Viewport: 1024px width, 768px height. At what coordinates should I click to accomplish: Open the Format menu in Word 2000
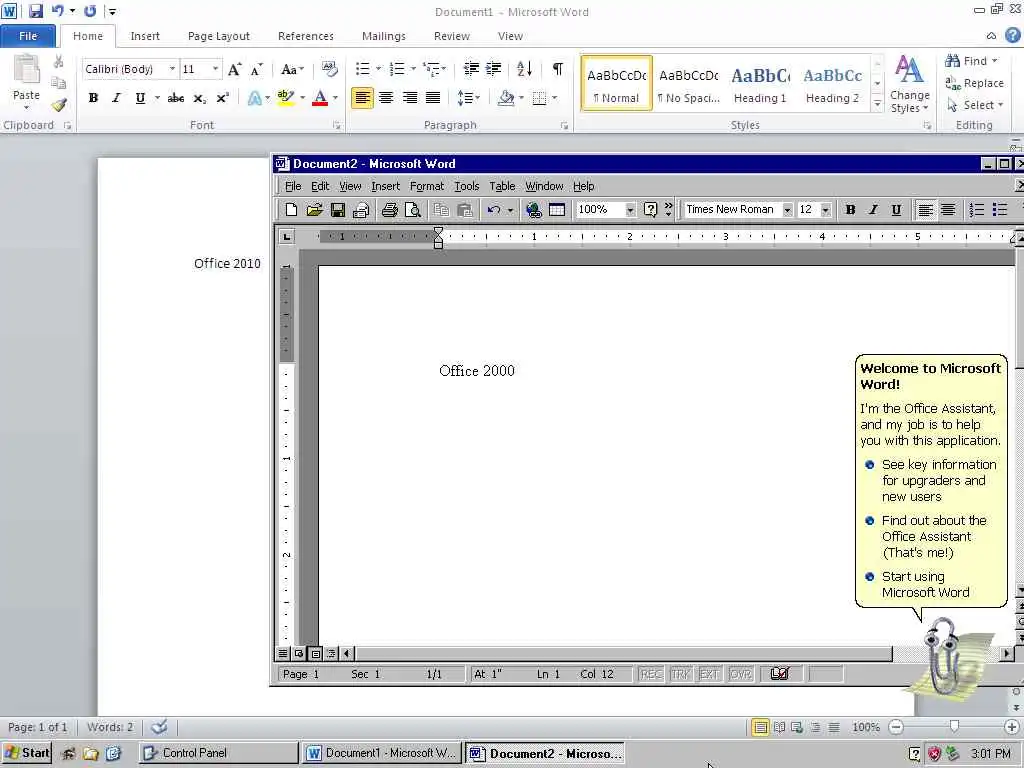[426, 186]
